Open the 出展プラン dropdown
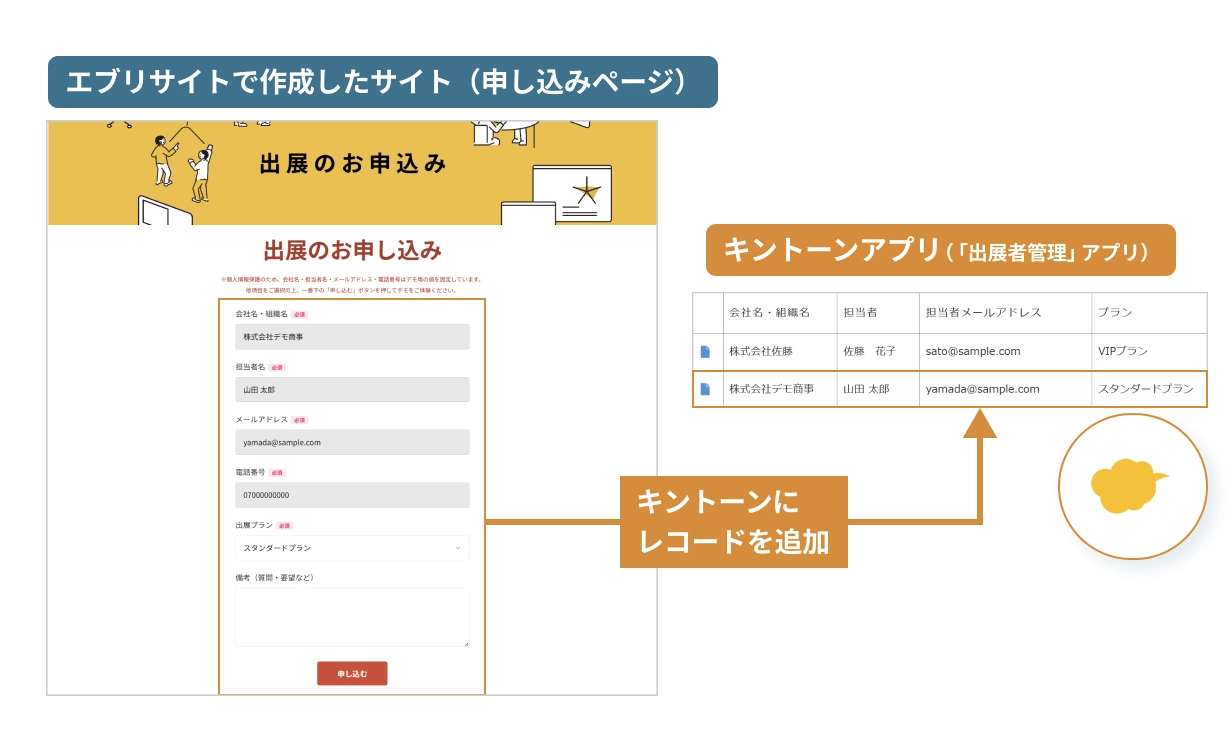 click(352, 548)
